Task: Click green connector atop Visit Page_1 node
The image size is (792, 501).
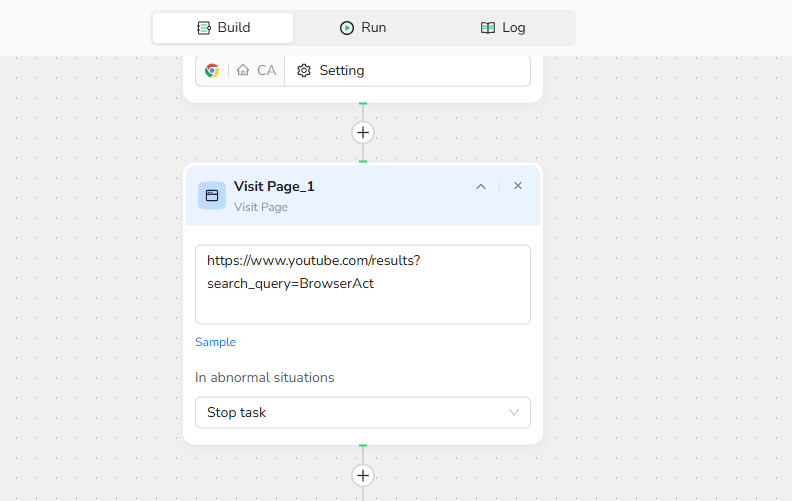Action: point(363,161)
